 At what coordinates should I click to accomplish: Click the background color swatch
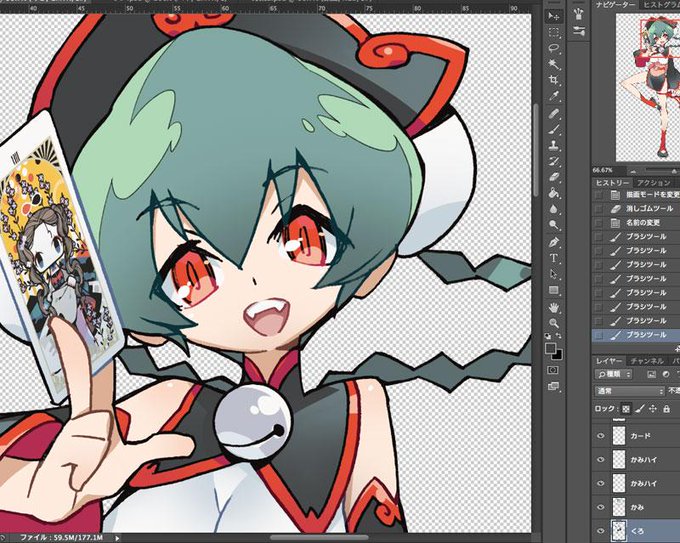(558, 355)
